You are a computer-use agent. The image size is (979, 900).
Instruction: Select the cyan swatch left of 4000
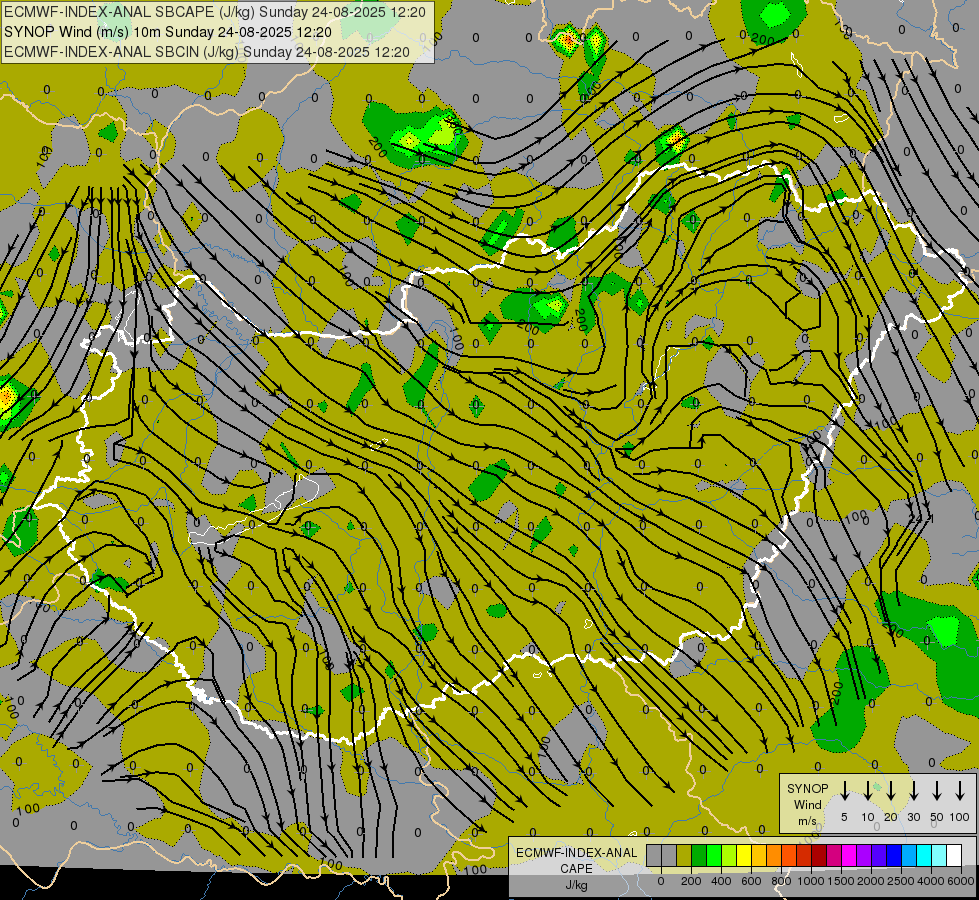(925, 856)
